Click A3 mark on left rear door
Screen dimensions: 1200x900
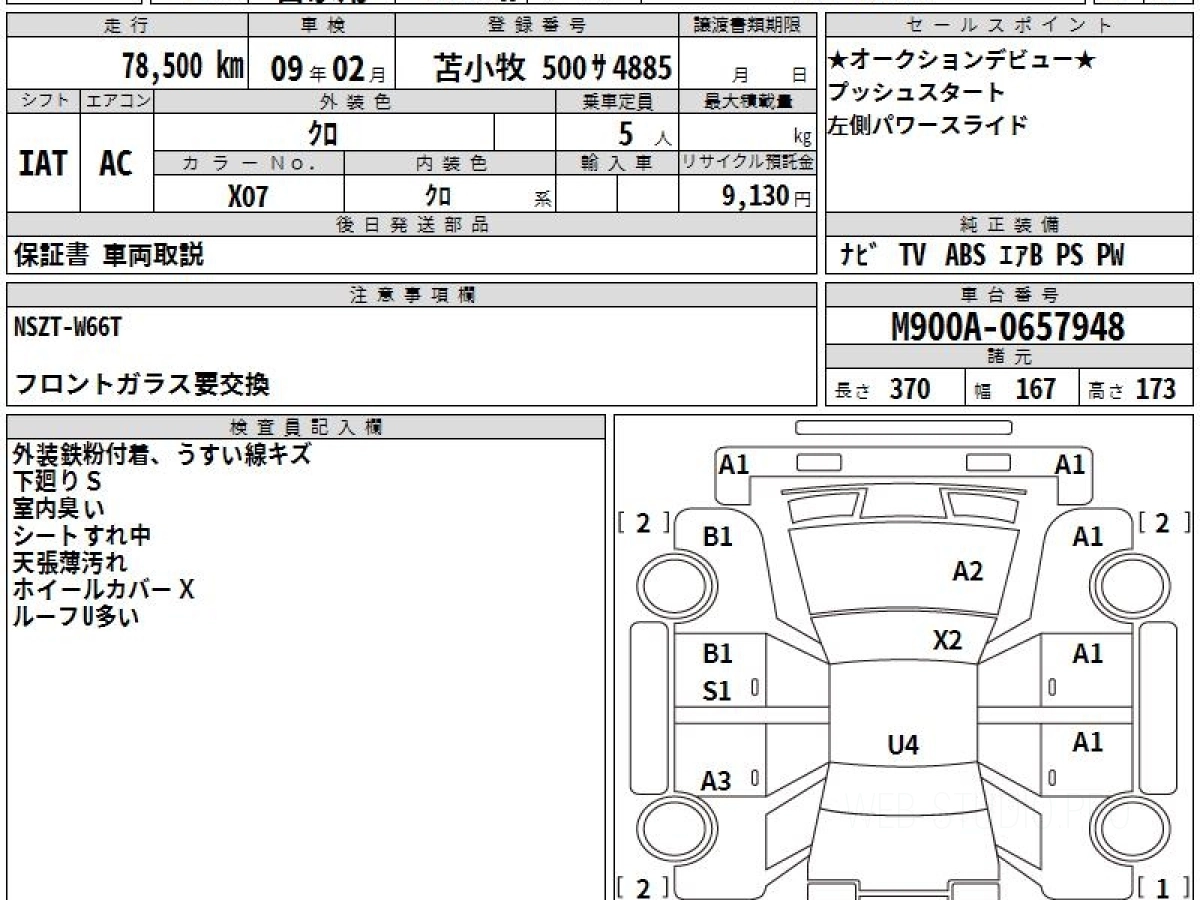tap(715, 781)
